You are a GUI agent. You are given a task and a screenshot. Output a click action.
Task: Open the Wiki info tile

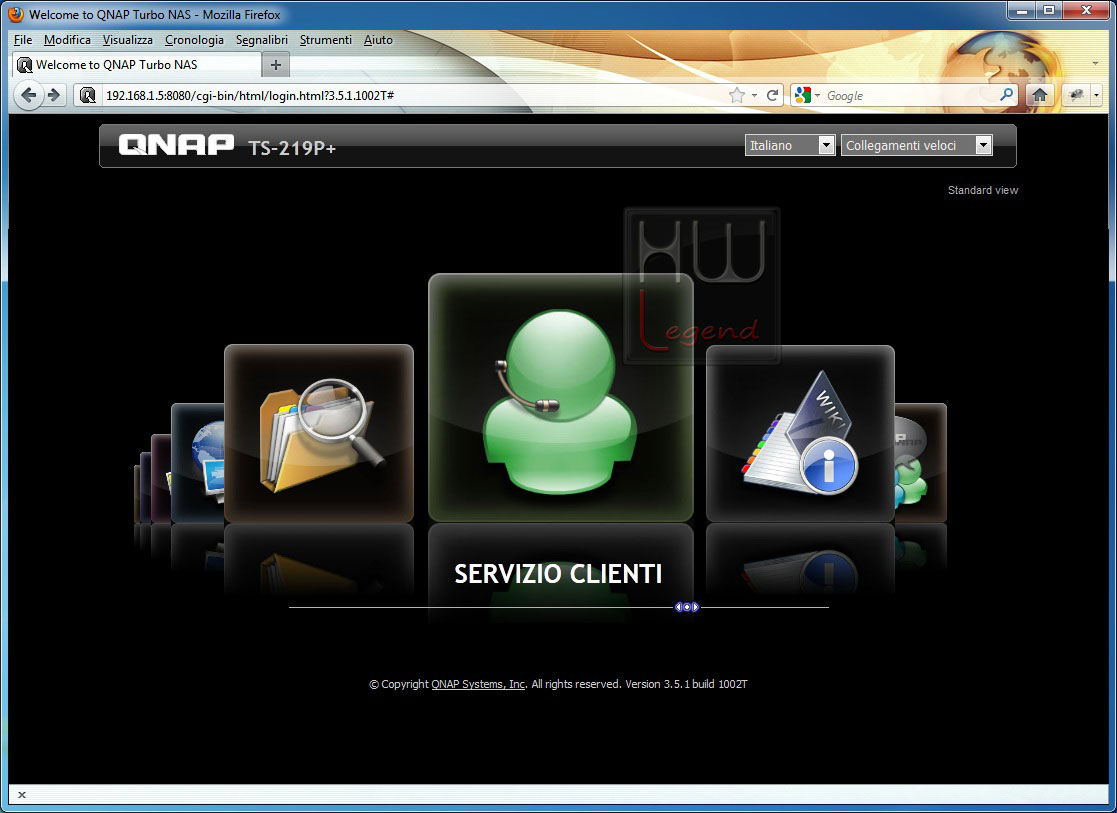(800, 433)
